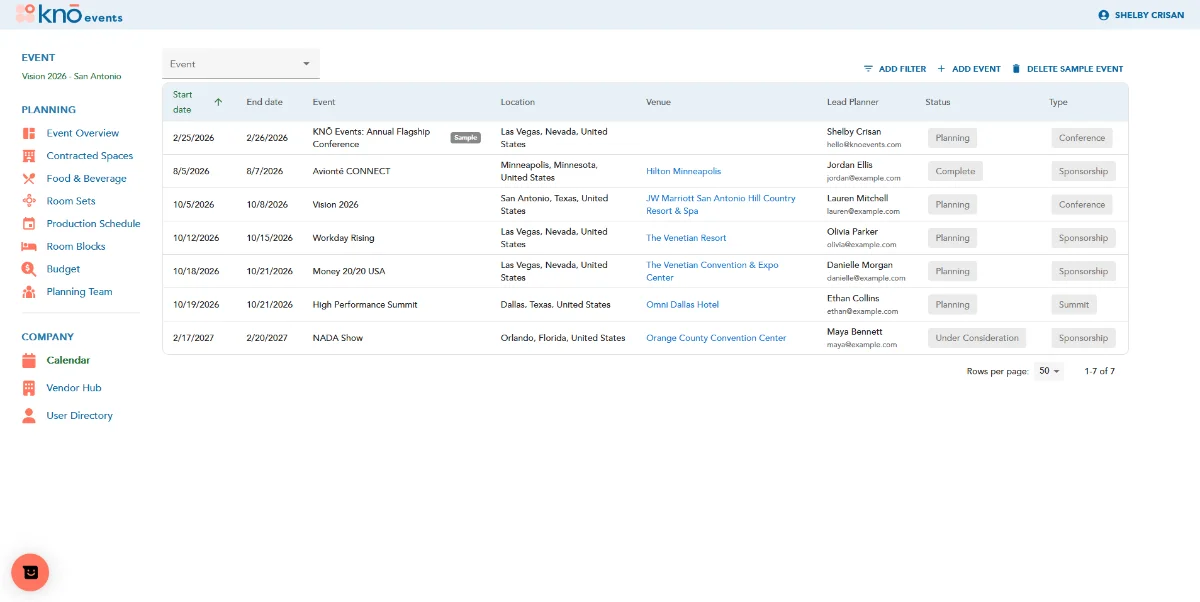
Task: Open Orange County Convention Center link
Action: click(716, 338)
